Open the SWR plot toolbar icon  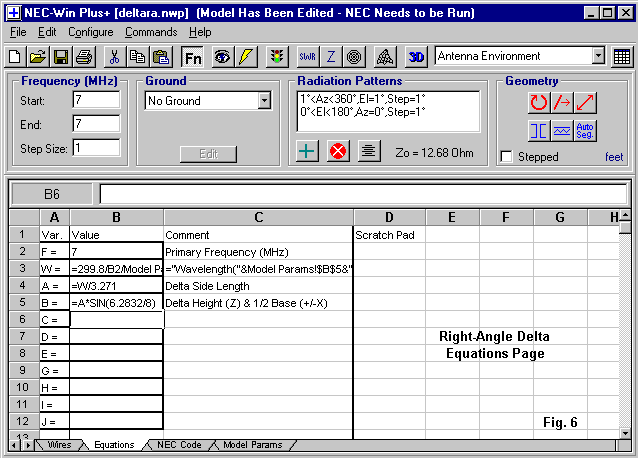[x=307, y=57]
